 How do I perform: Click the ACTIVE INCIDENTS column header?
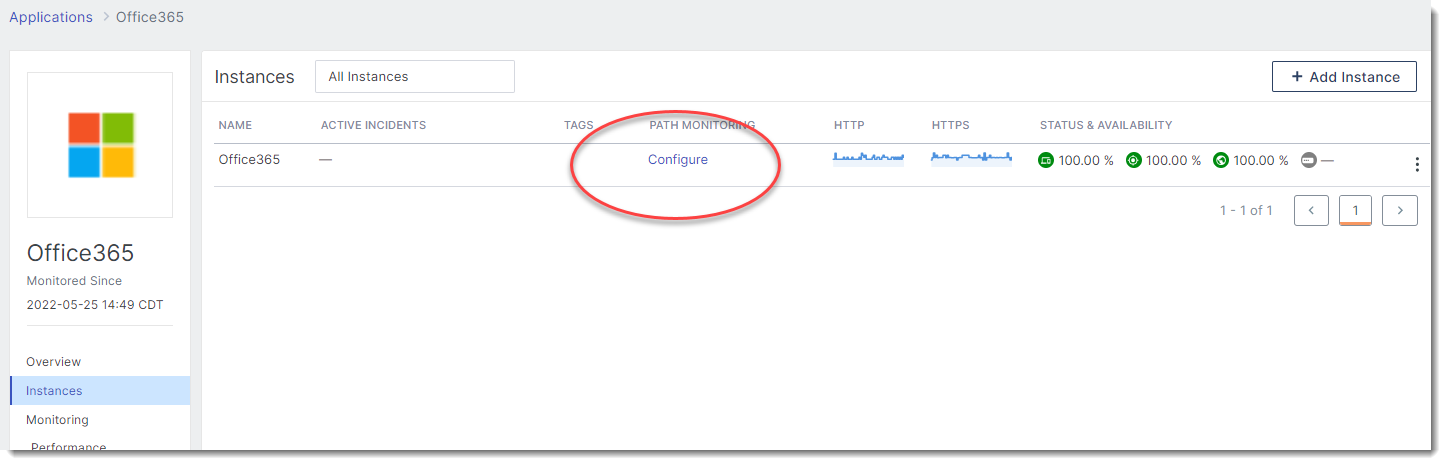[x=373, y=125]
